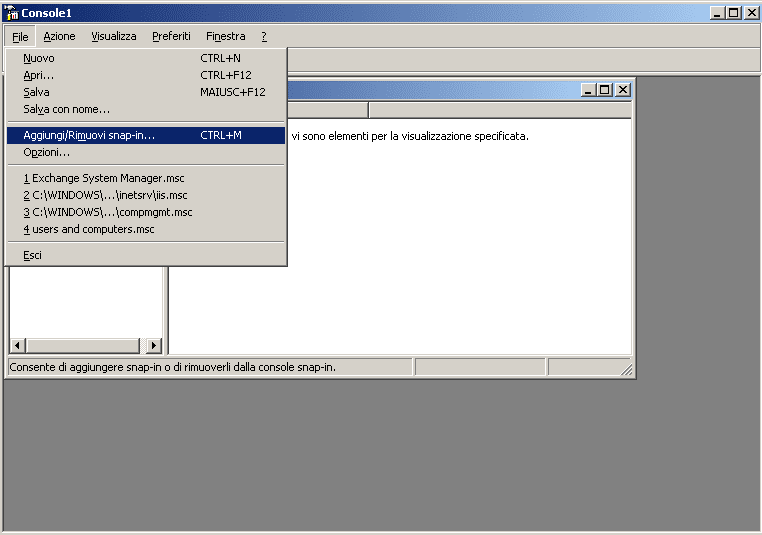Open recent file compmgmt.msc
This screenshot has width=762, height=535.
(146, 212)
